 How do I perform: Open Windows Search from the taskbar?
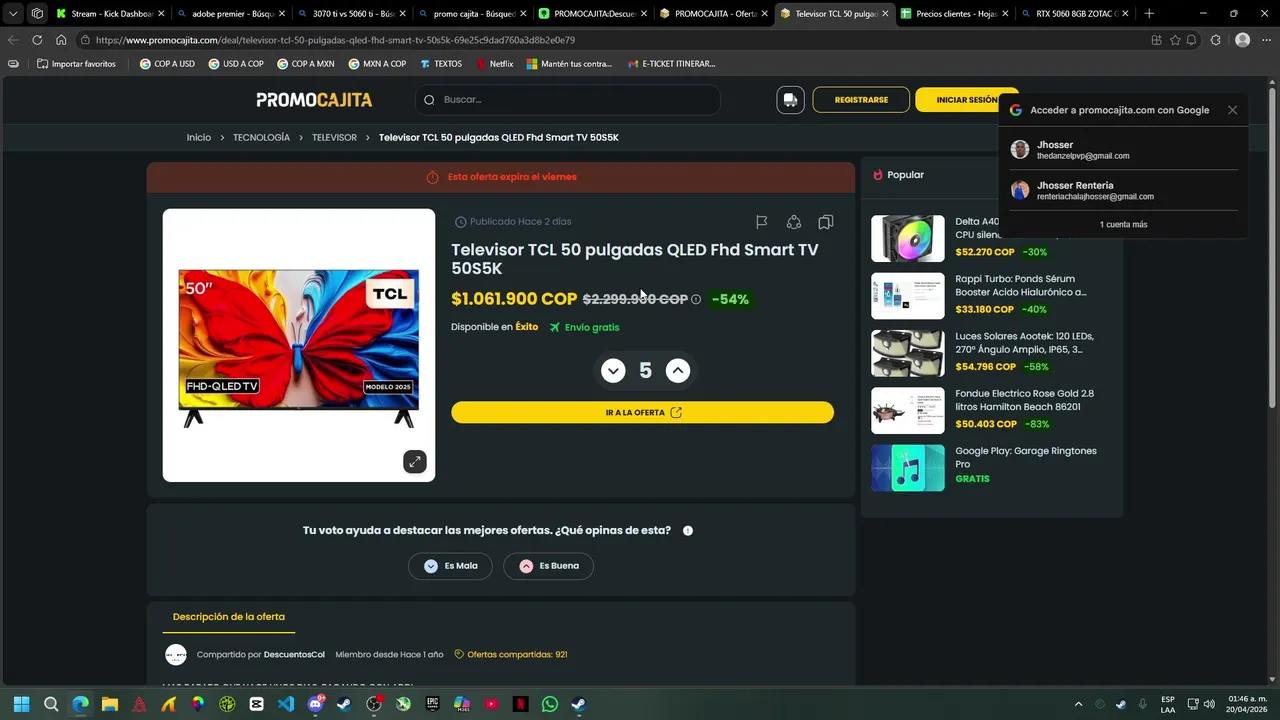(51, 704)
